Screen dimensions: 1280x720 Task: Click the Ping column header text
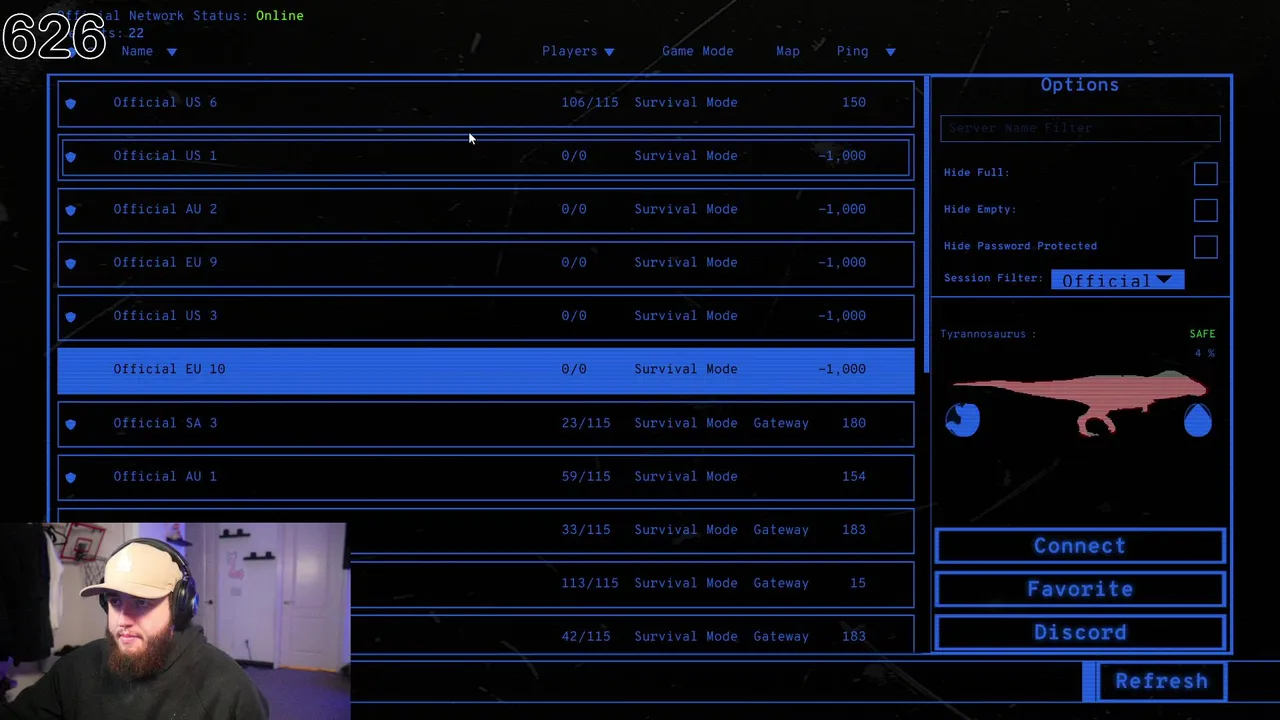(x=852, y=51)
